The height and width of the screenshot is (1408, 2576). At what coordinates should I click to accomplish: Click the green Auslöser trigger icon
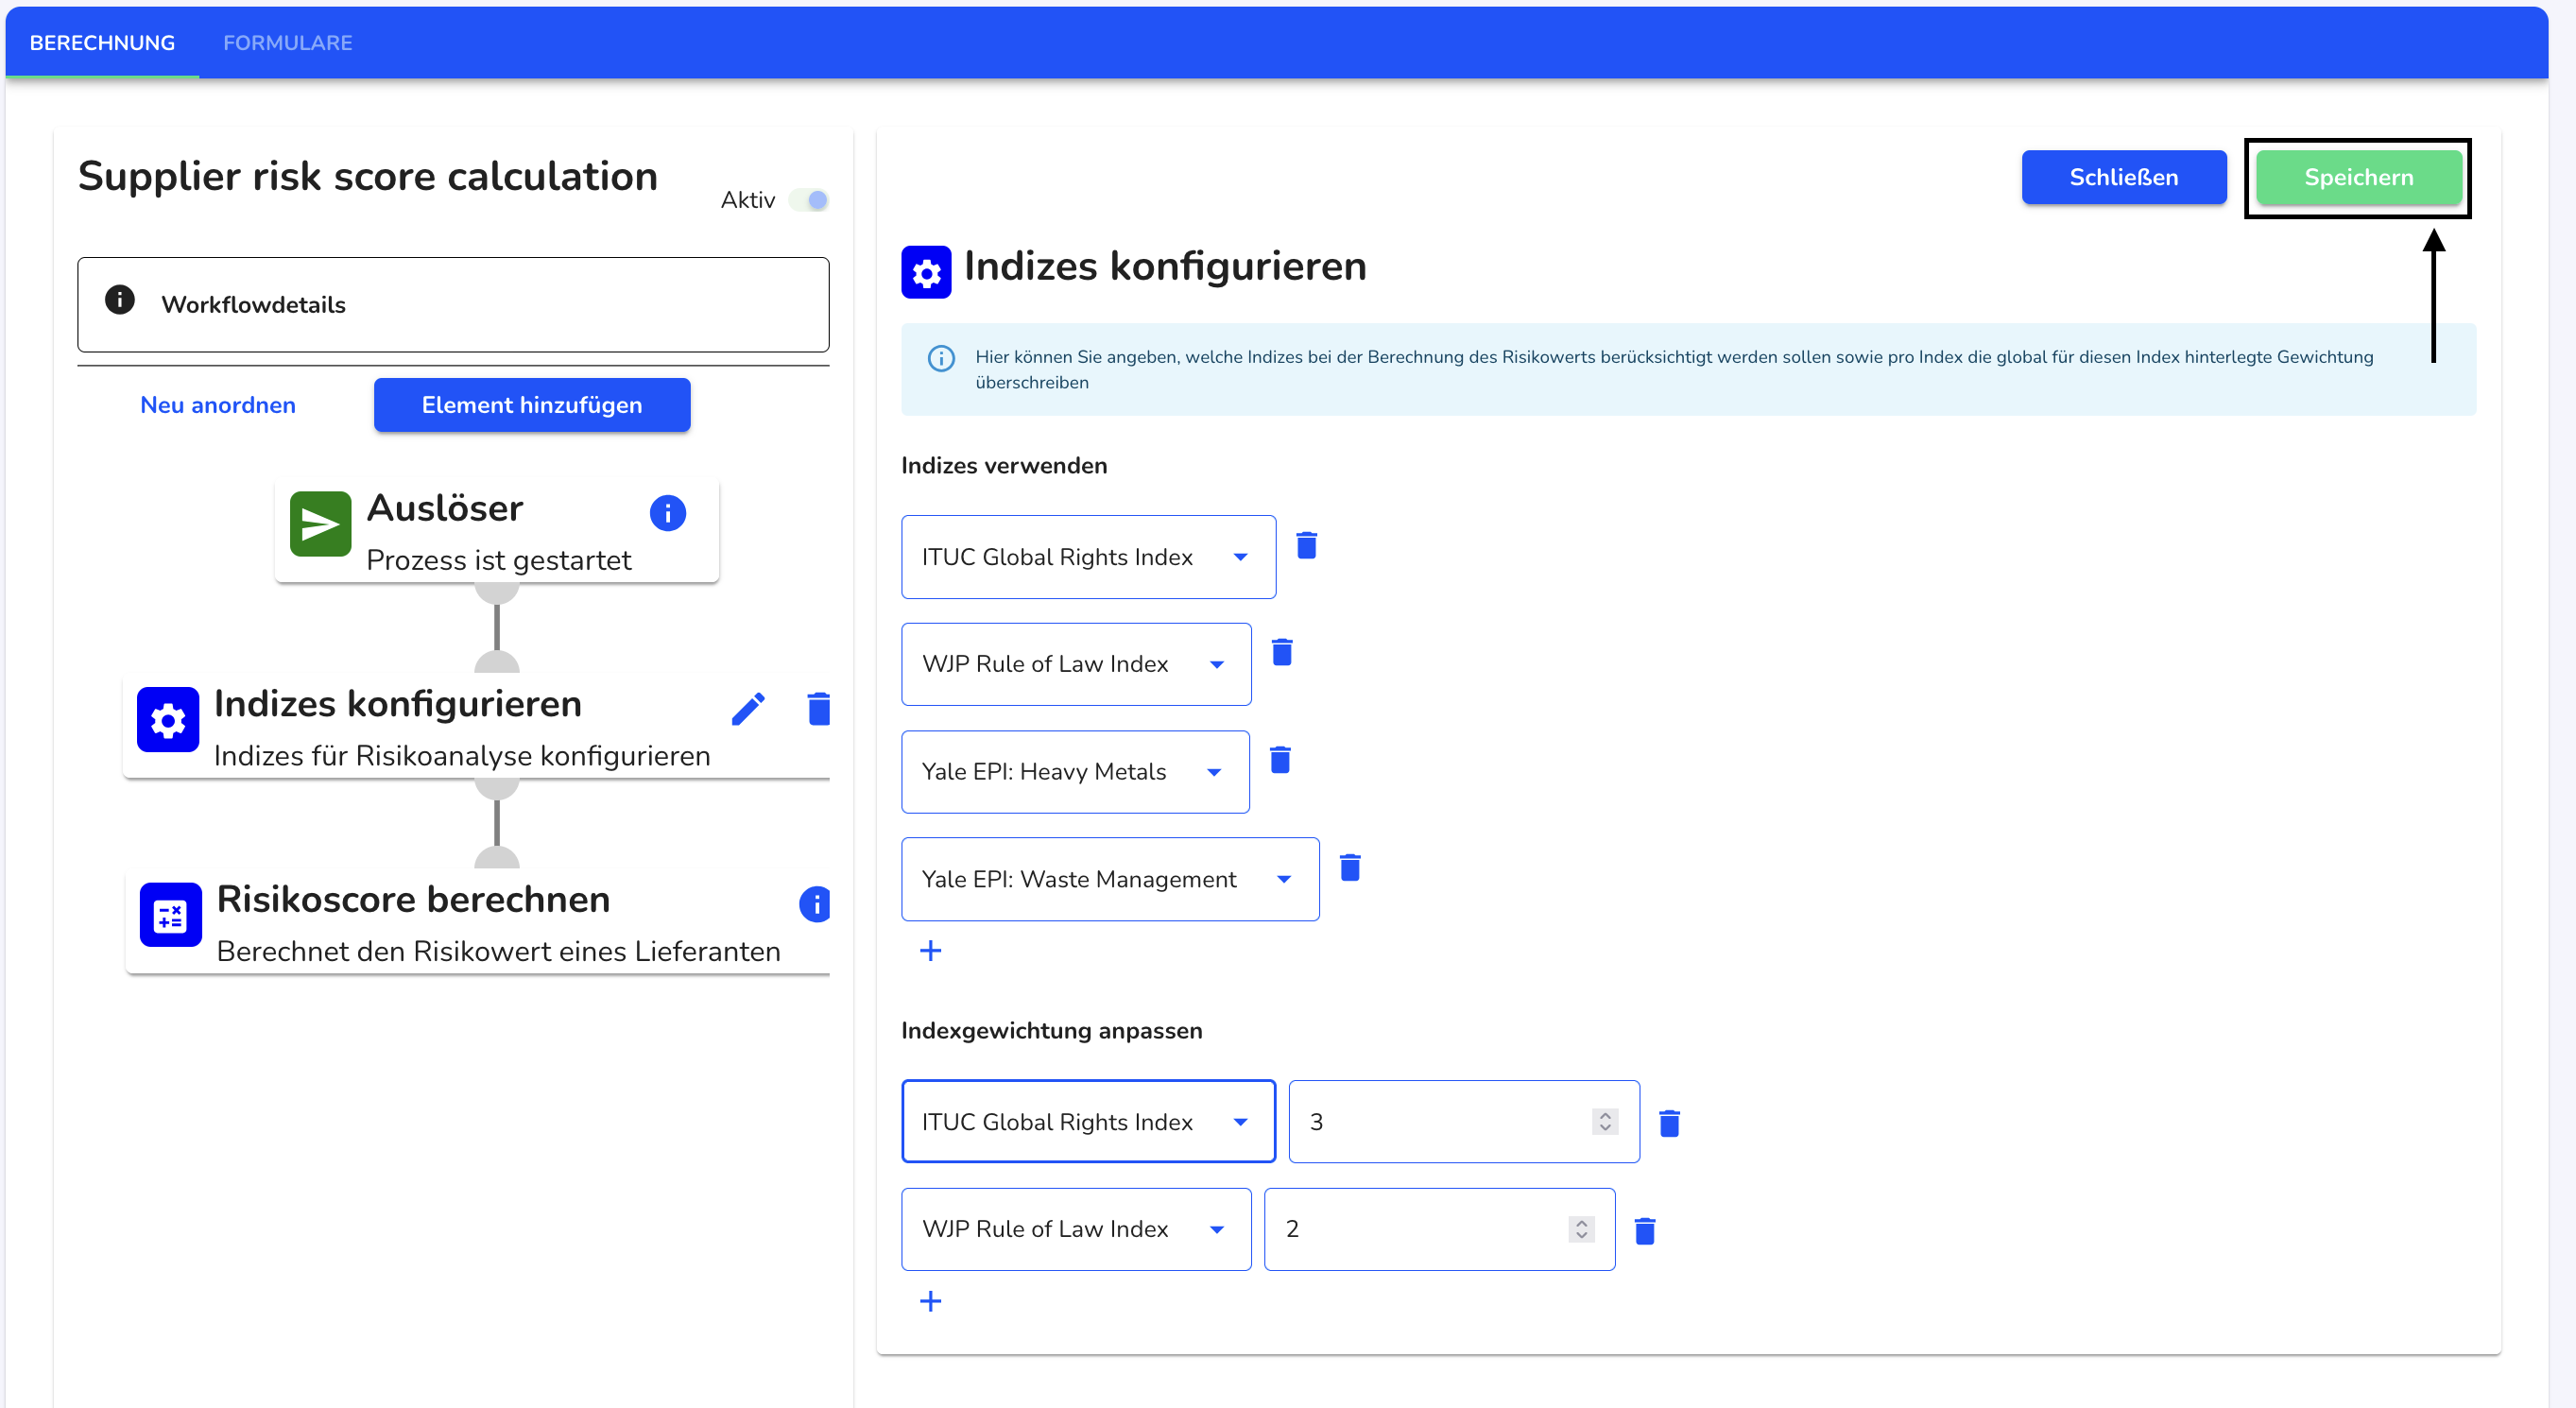point(321,524)
